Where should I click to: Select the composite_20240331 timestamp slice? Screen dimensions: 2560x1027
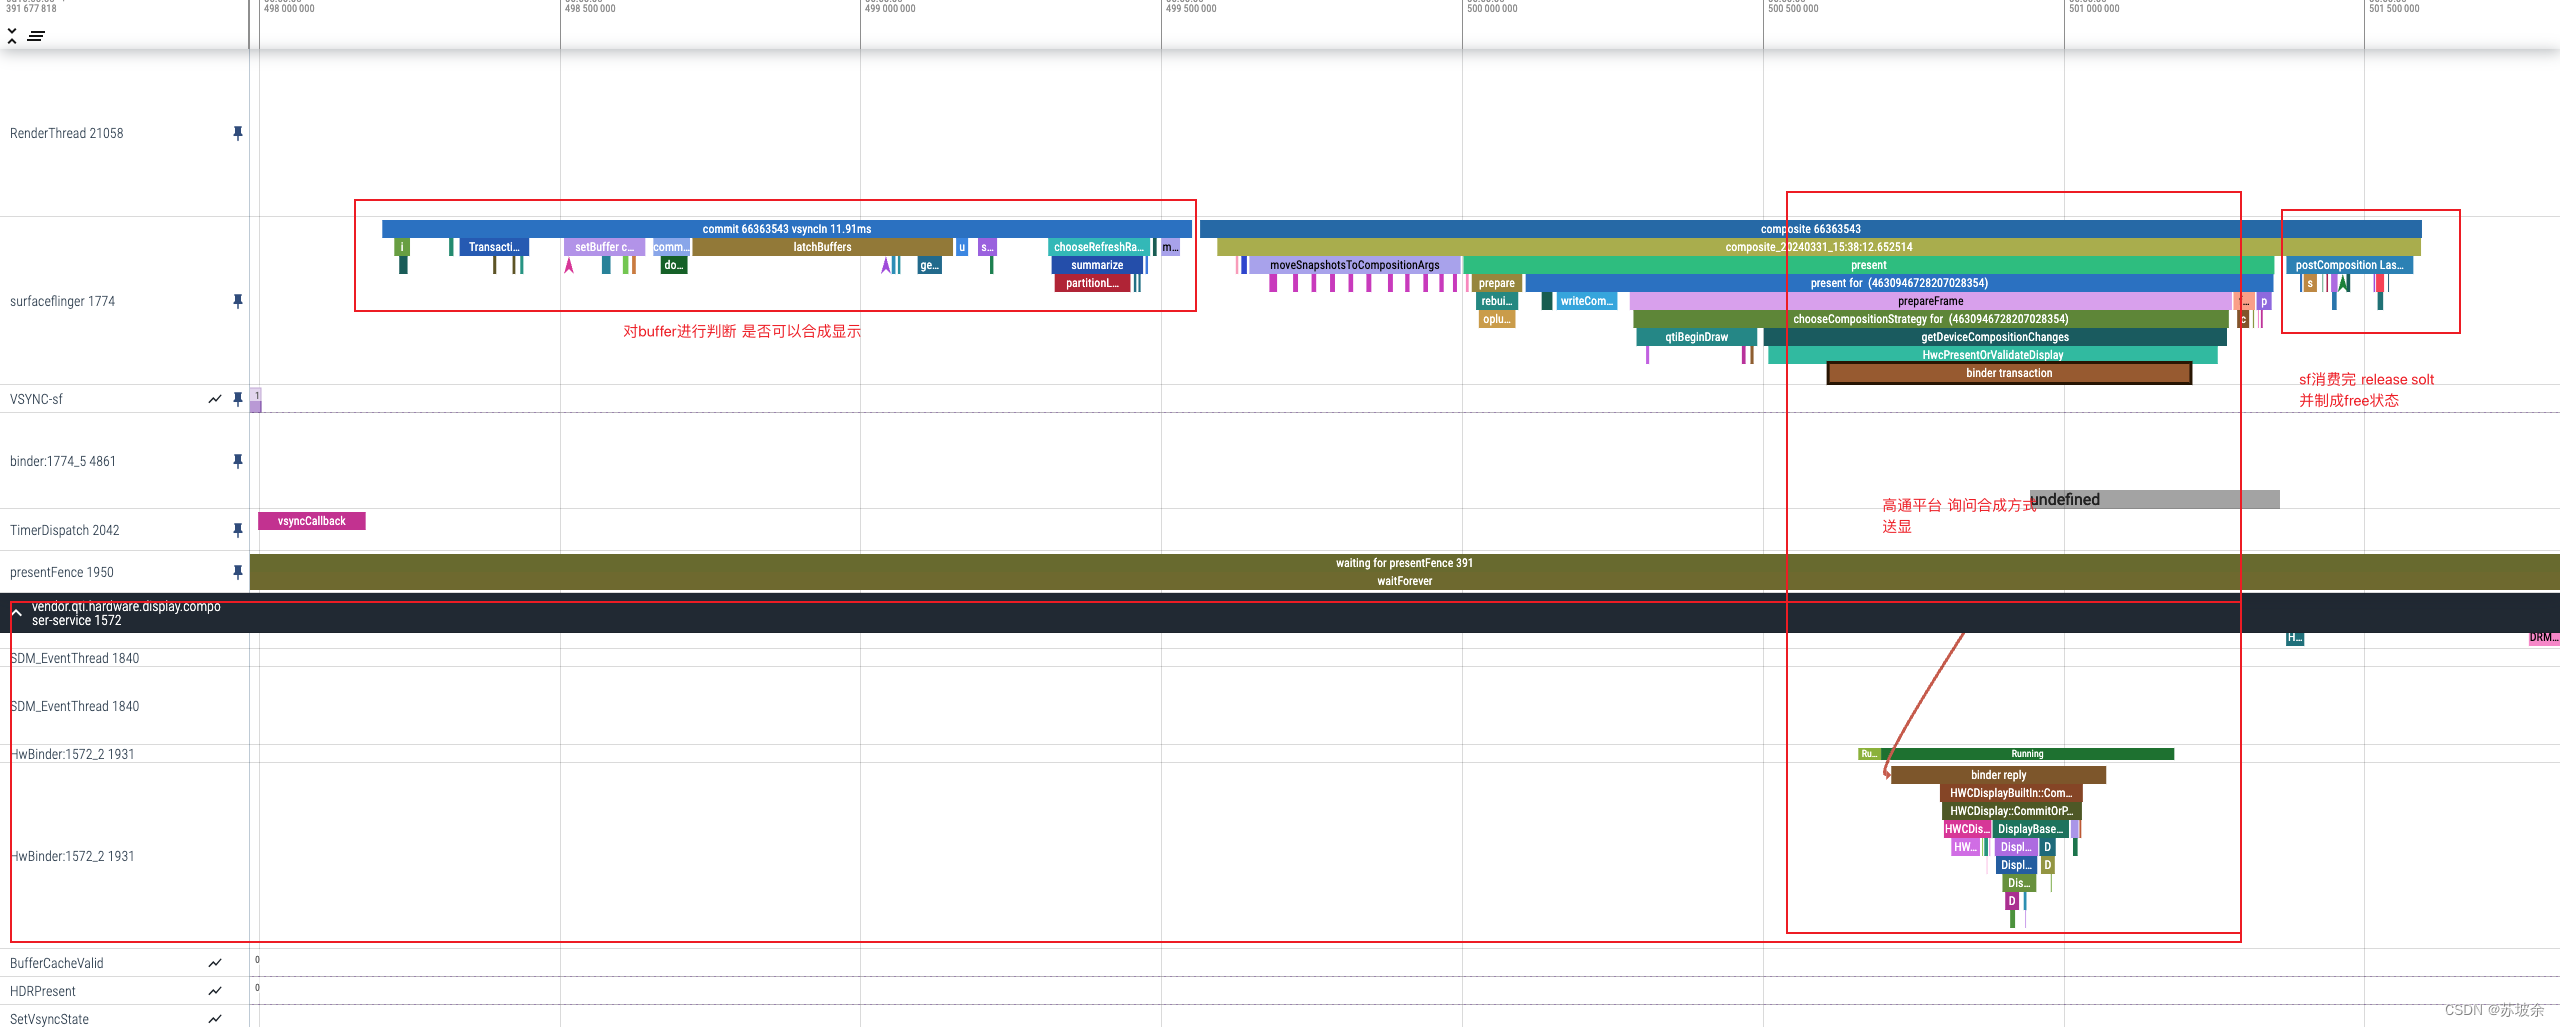coord(1818,247)
